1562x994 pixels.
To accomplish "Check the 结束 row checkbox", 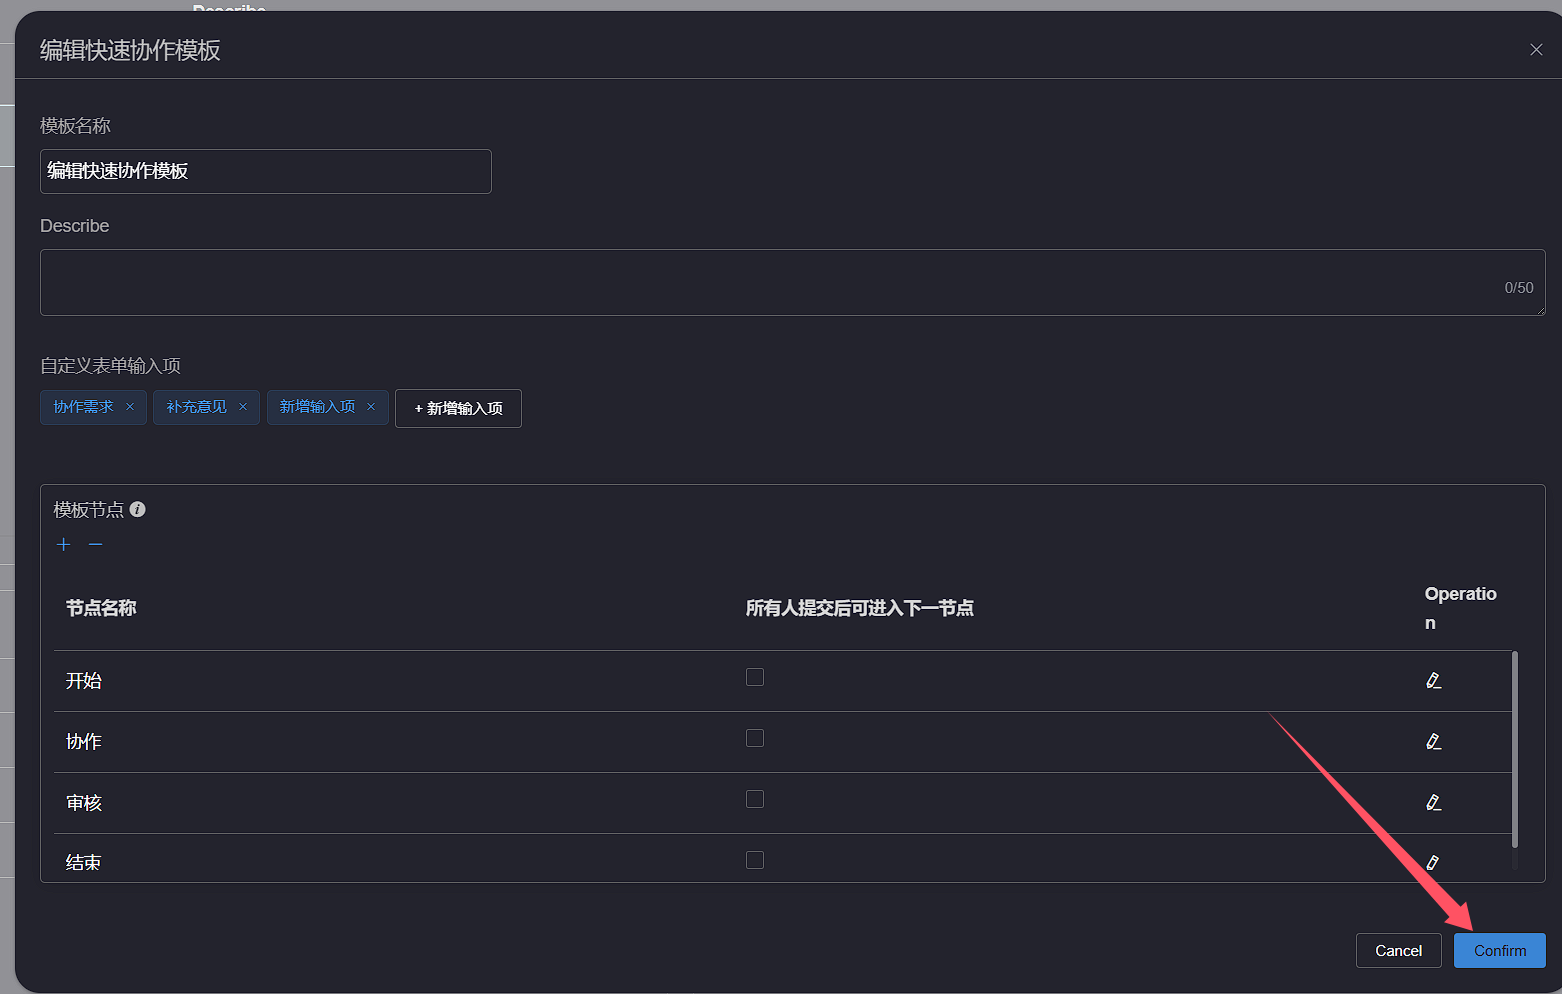I will pyautogui.click(x=755, y=860).
